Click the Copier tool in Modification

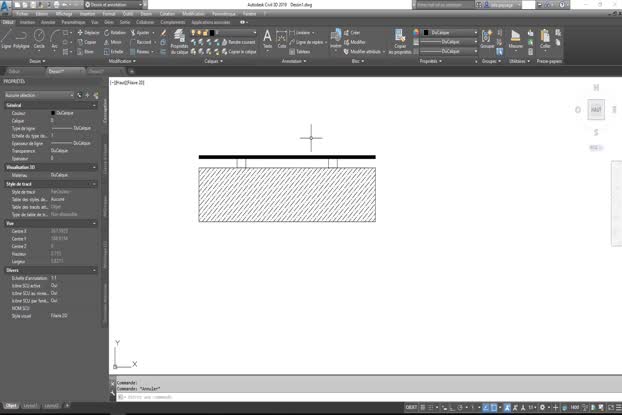[x=87, y=42]
